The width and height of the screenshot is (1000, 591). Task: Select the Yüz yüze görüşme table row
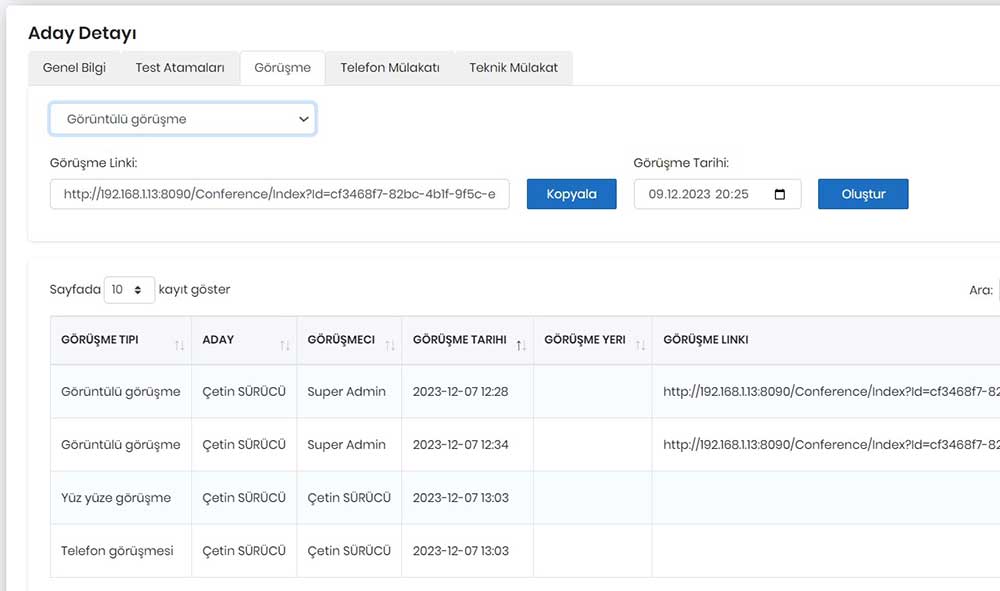(525, 498)
